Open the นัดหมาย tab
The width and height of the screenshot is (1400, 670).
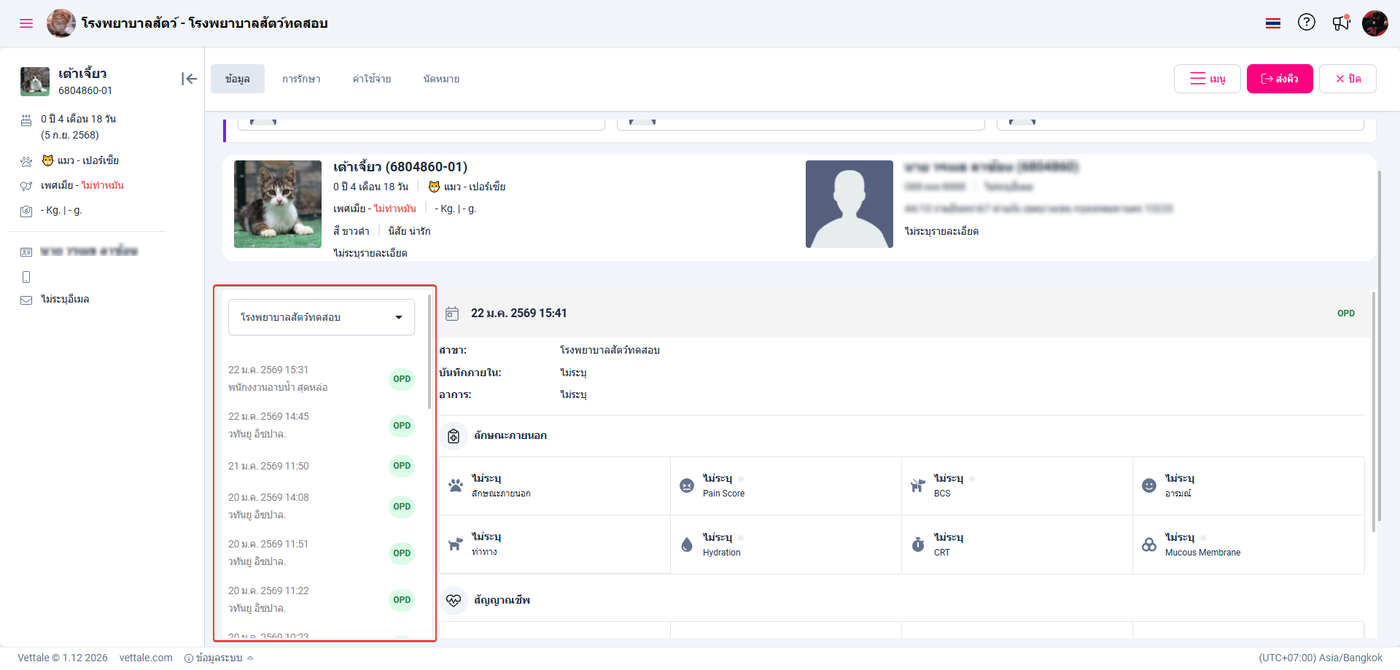[442, 79]
